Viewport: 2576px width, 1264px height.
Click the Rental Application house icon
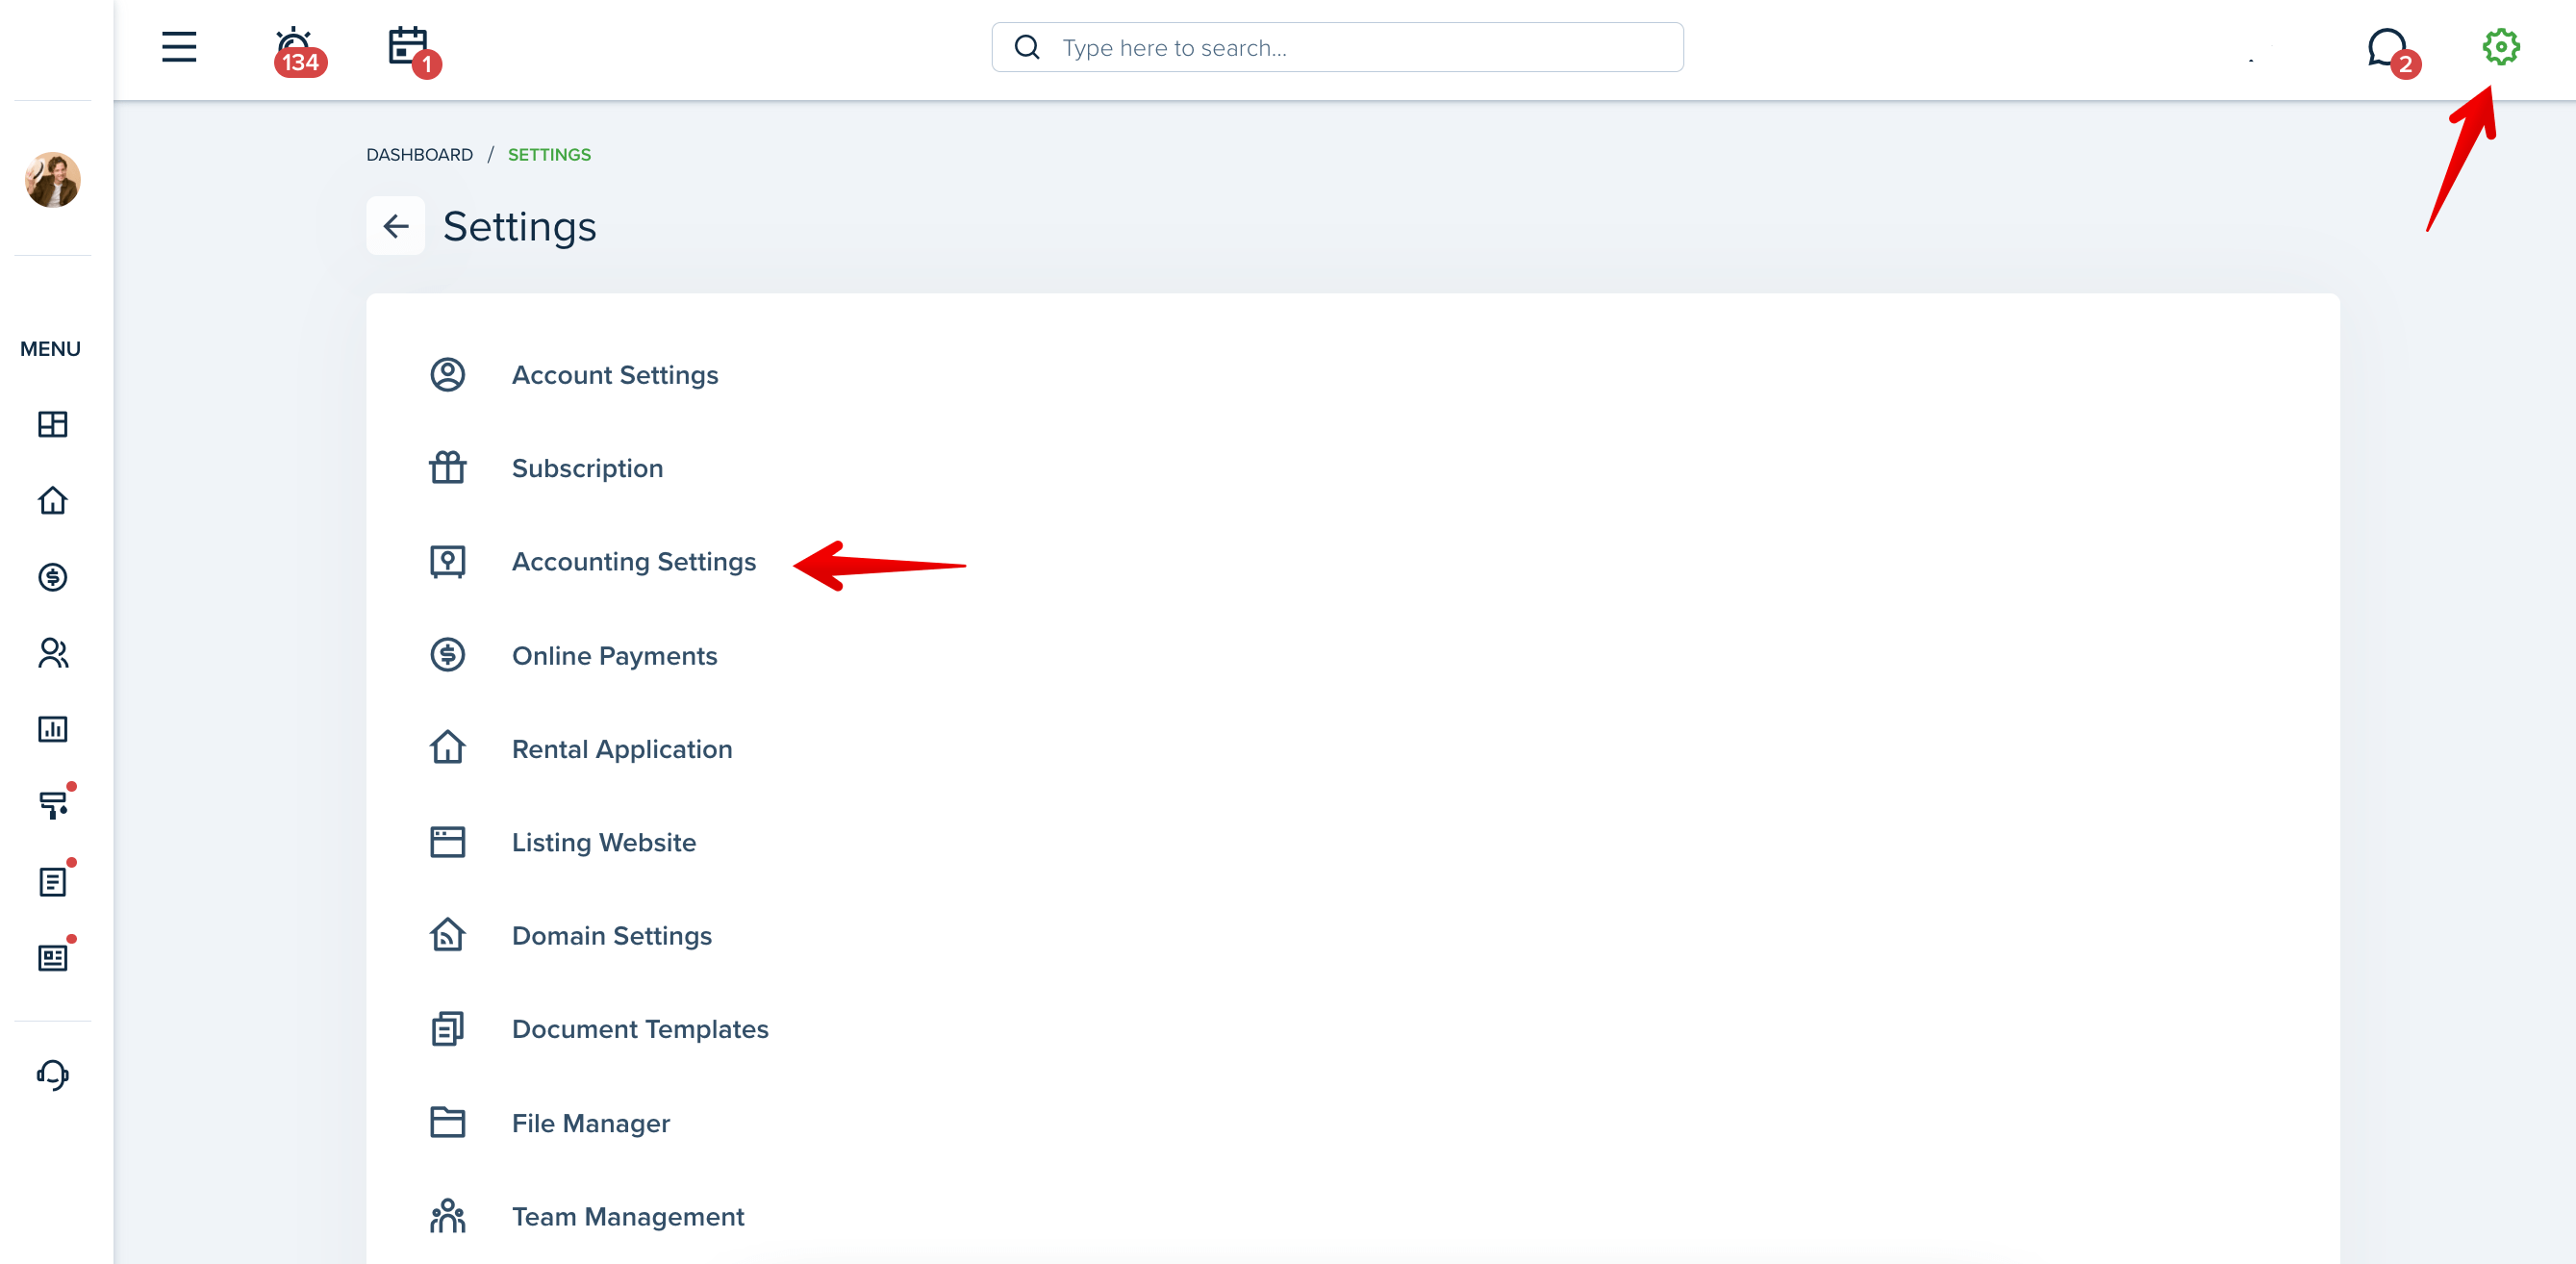(448, 748)
